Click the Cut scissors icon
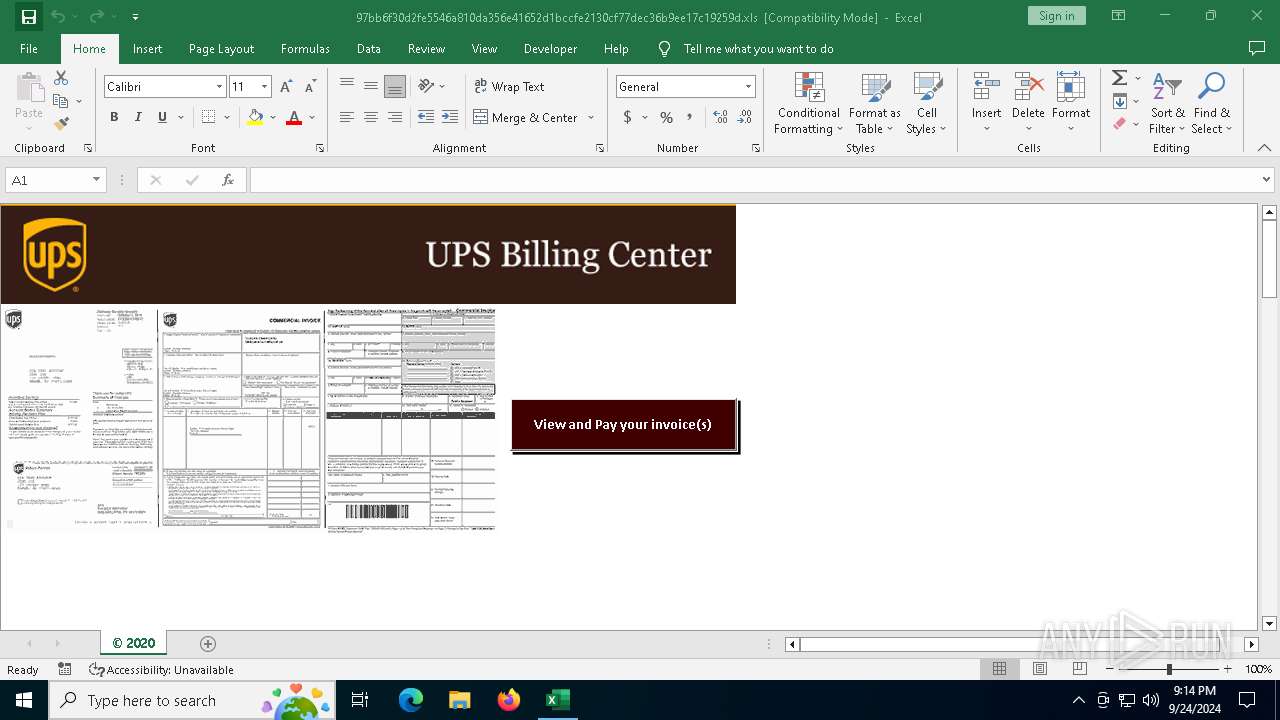This screenshot has height=720, width=1280. (61, 78)
